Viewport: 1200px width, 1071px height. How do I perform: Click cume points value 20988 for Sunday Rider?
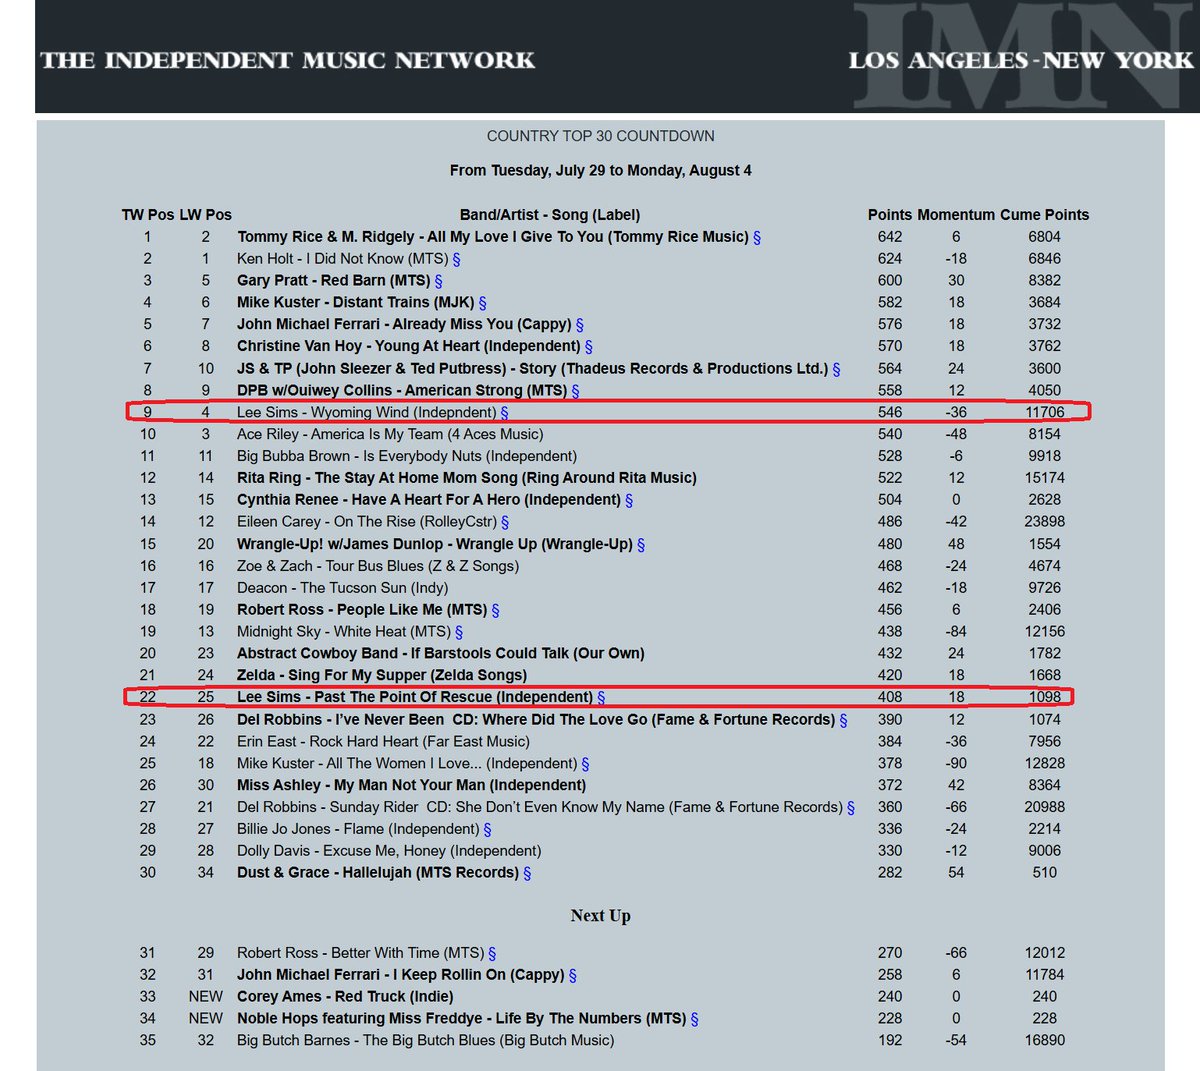click(x=1045, y=807)
